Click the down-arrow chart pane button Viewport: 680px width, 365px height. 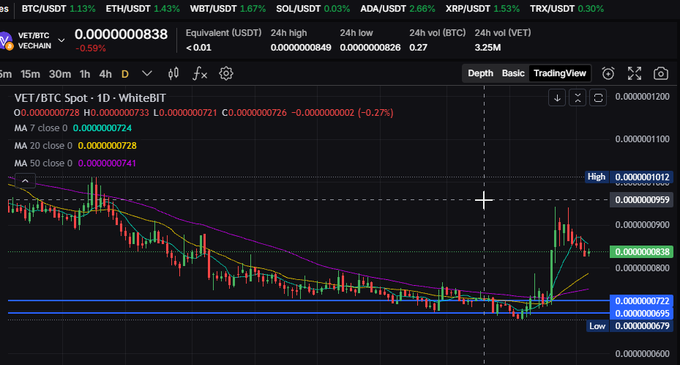click(x=557, y=98)
